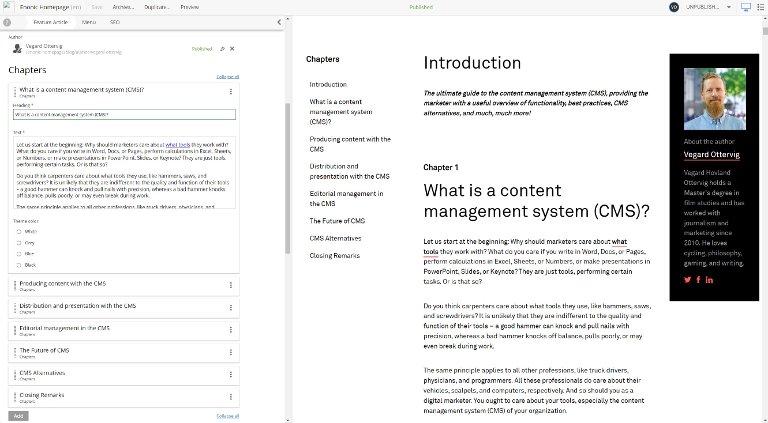
Task: Click the Add chapter button
Action: click(x=18, y=416)
